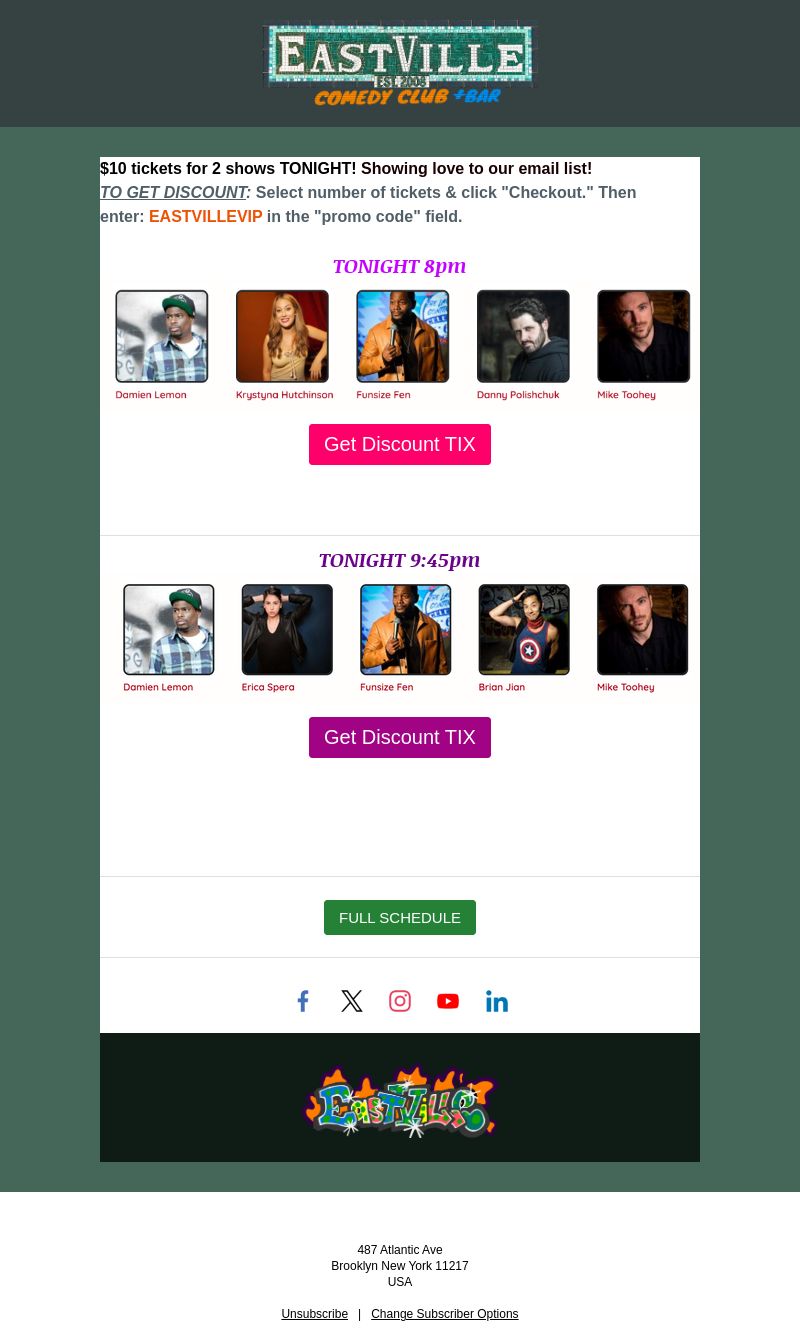Open the Full Schedule button
800x1339 pixels.
[x=400, y=917]
